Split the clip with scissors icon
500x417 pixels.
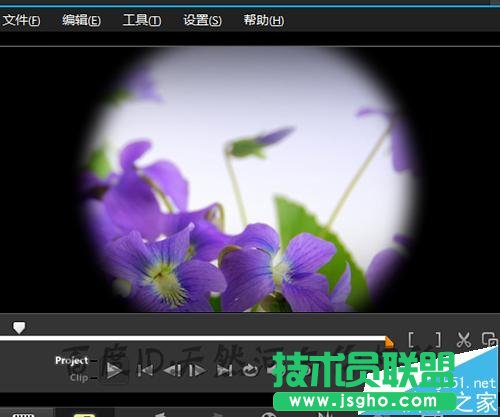(x=464, y=340)
